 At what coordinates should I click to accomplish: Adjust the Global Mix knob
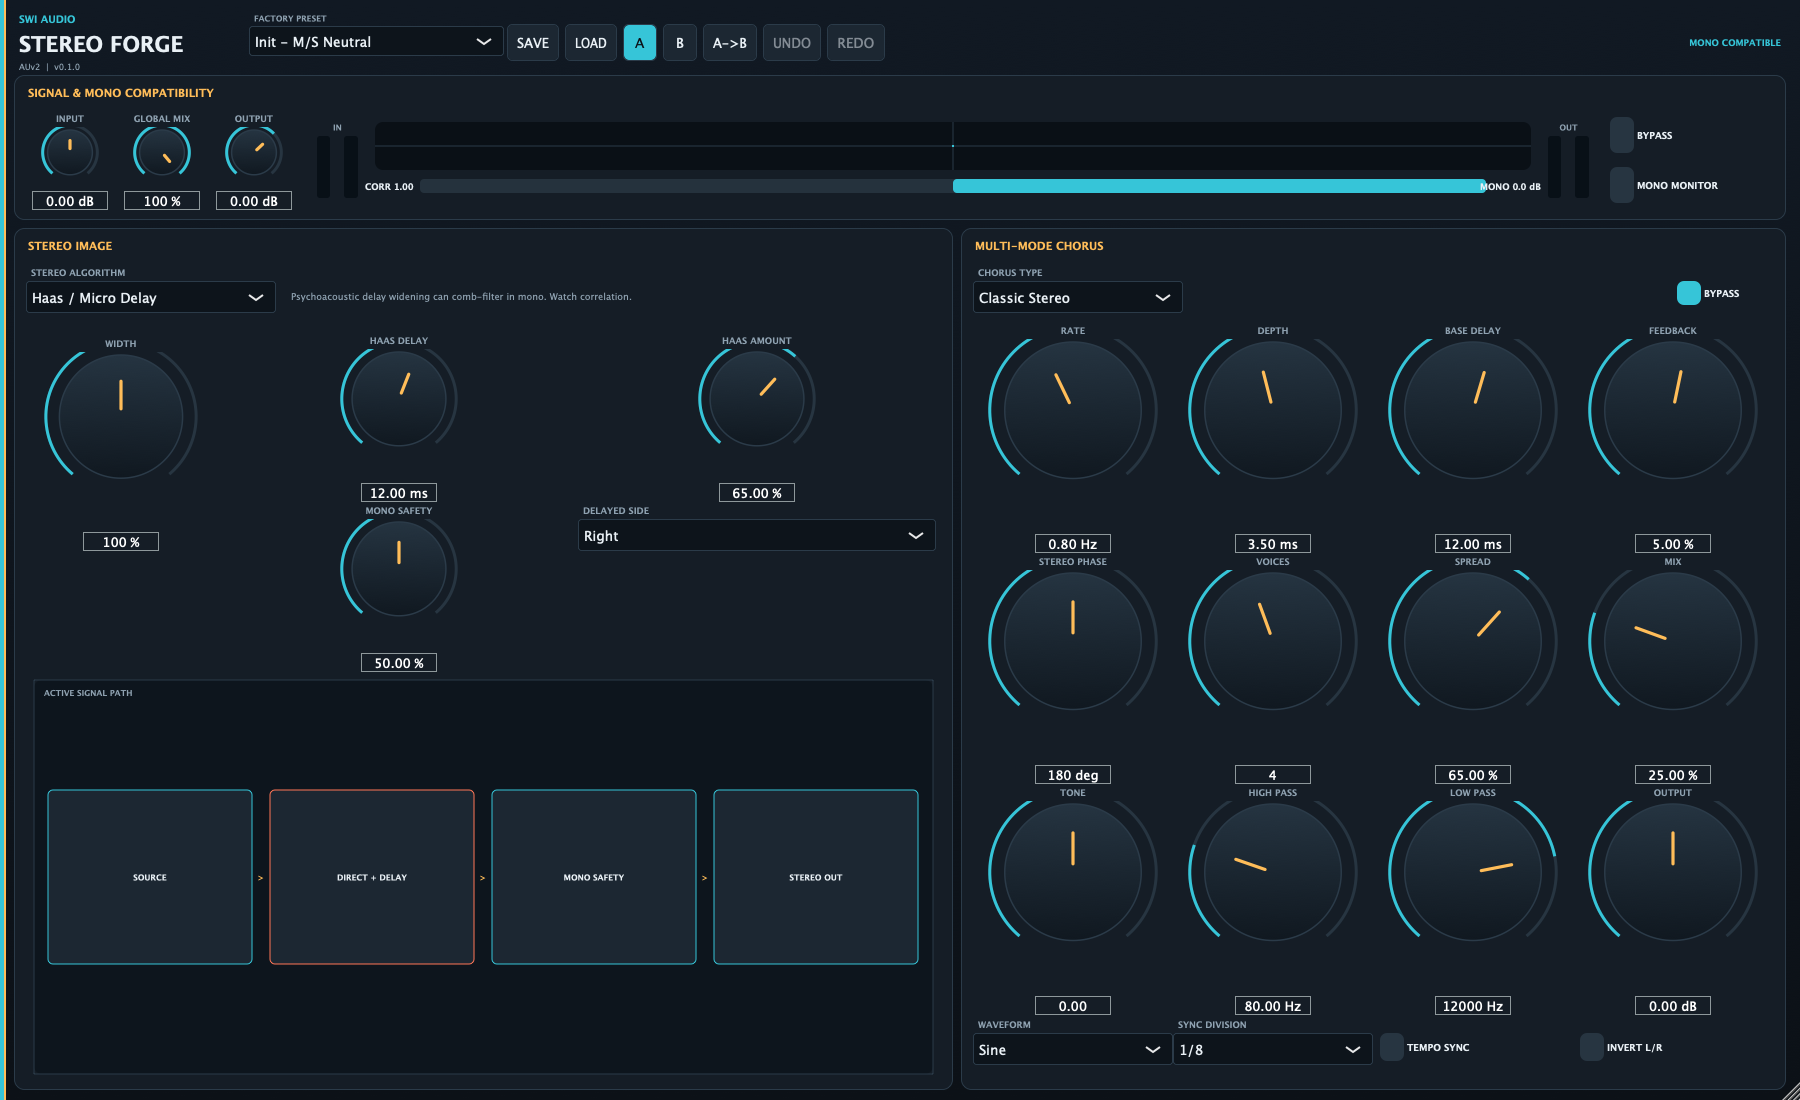(162, 153)
